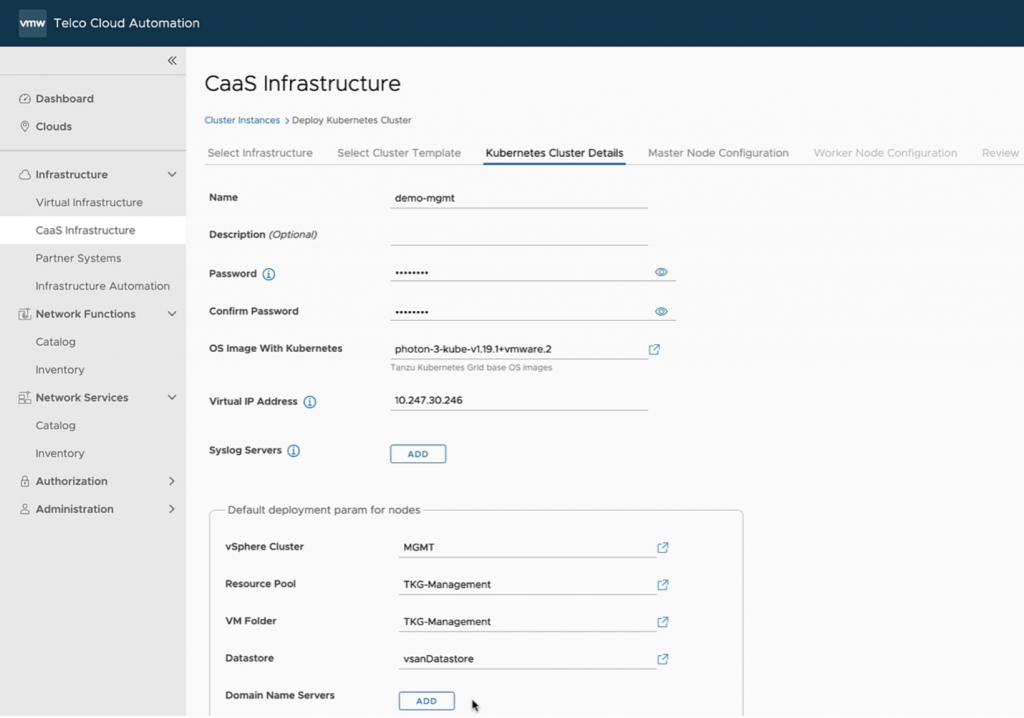Click the Description input field
The image size is (1024, 718).
click(x=518, y=235)
